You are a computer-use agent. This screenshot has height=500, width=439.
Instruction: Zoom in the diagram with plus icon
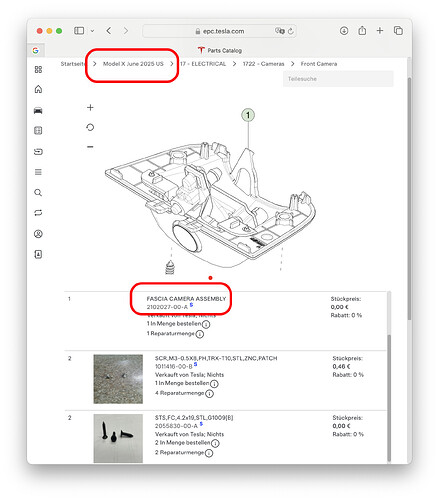90,107
